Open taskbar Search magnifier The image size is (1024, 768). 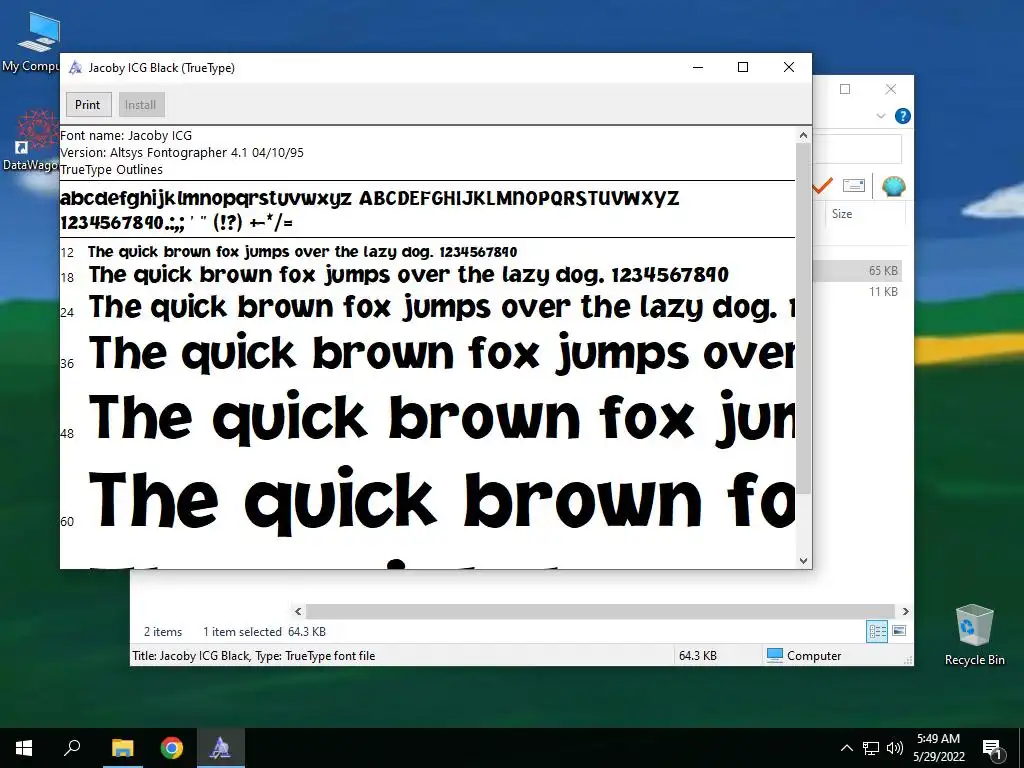[72, 748]
